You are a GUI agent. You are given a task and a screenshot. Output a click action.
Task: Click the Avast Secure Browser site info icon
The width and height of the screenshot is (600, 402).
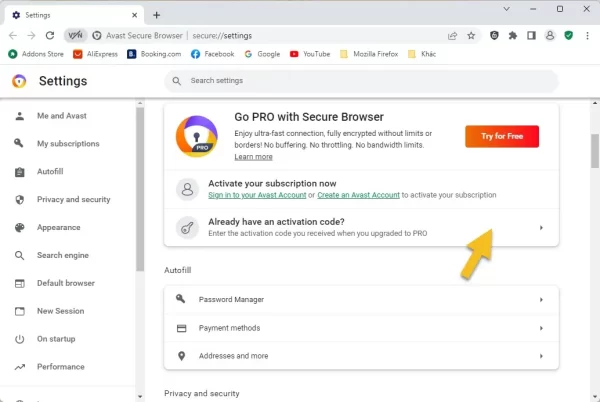[97, 36]
